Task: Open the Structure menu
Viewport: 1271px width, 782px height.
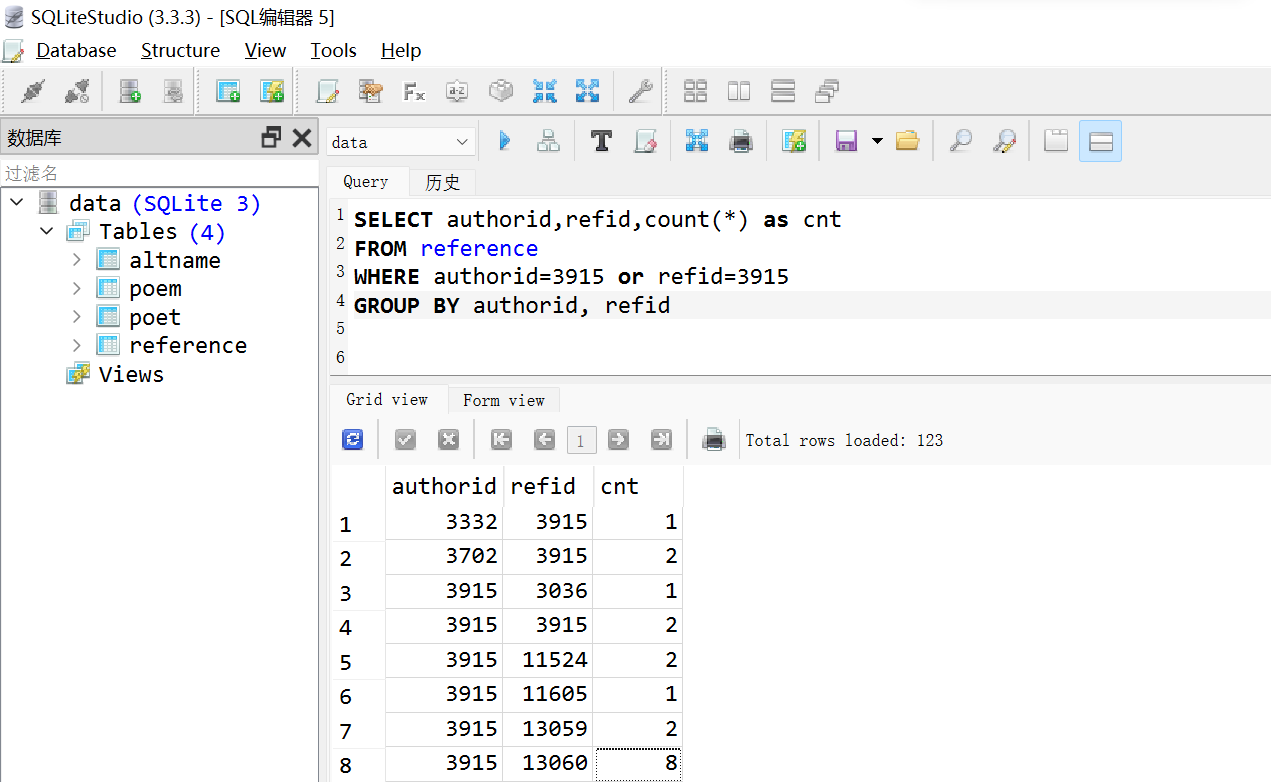Action: [x=180, y=50]
